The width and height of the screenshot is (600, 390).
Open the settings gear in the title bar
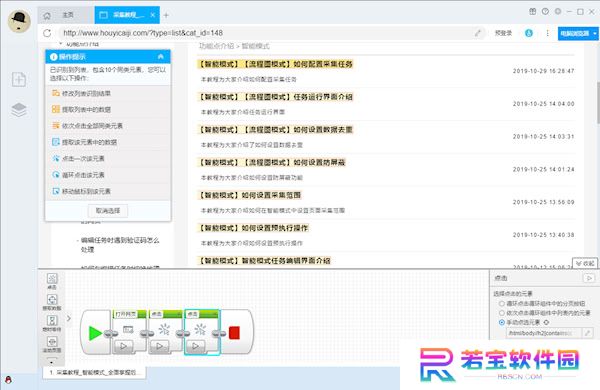[558, 11]
